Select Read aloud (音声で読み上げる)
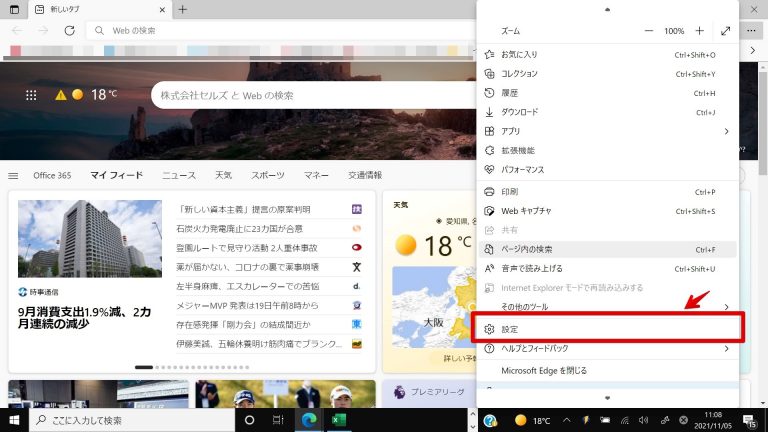The image size is (768, 432). (x=607, y=268)
